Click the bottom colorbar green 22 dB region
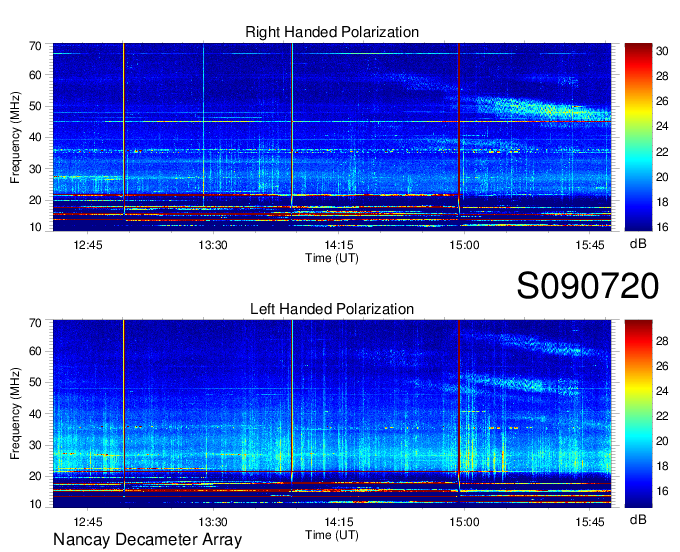The height and width of the screenshot is (552, 680). (x=638, y=416)
